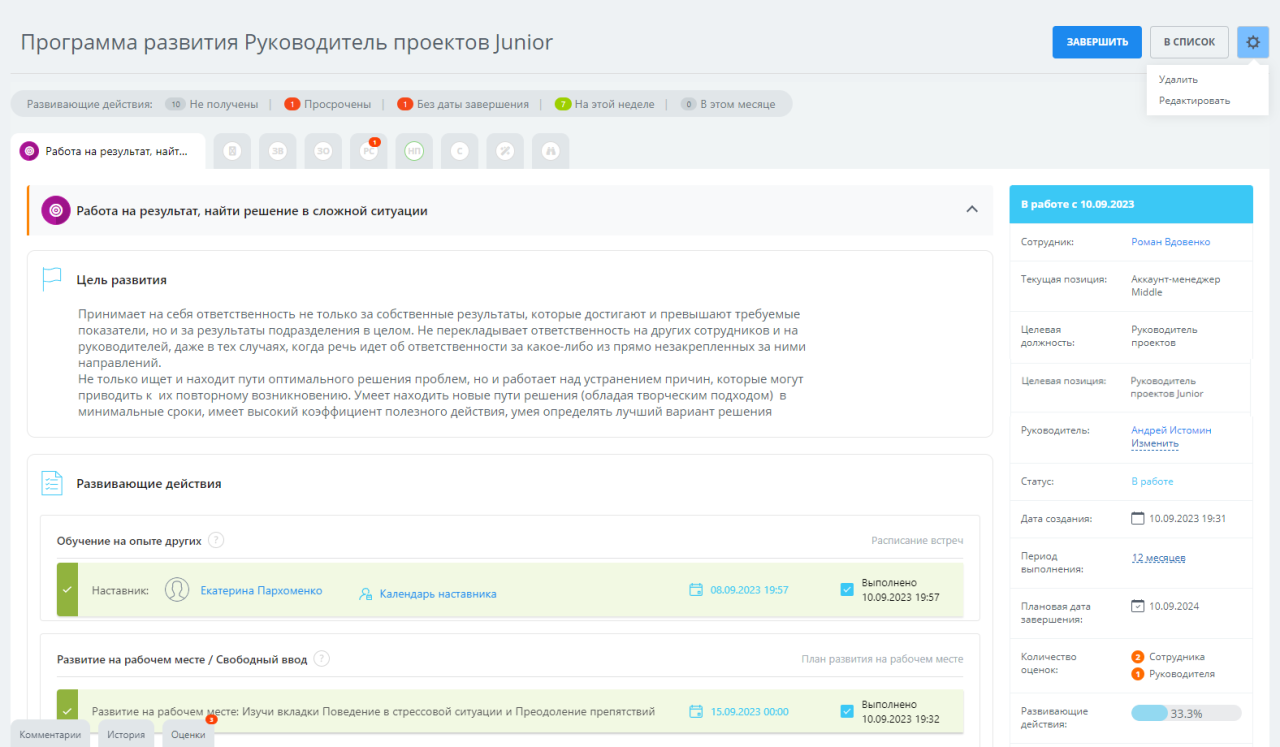Open the 'ЗВ' competency tab
This screenshot has height=747, width=1280.
278,151
